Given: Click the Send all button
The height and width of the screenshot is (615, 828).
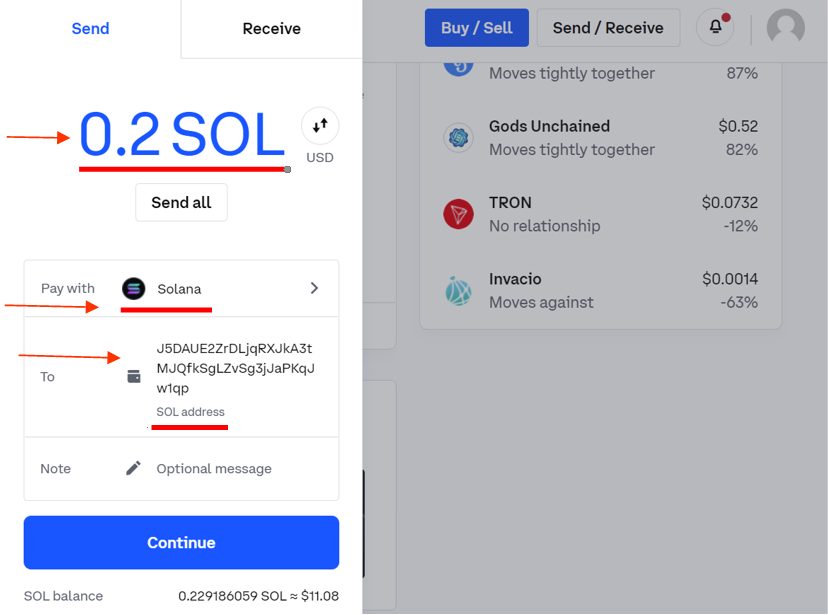Looking at the screenshot, I should 181,202.
